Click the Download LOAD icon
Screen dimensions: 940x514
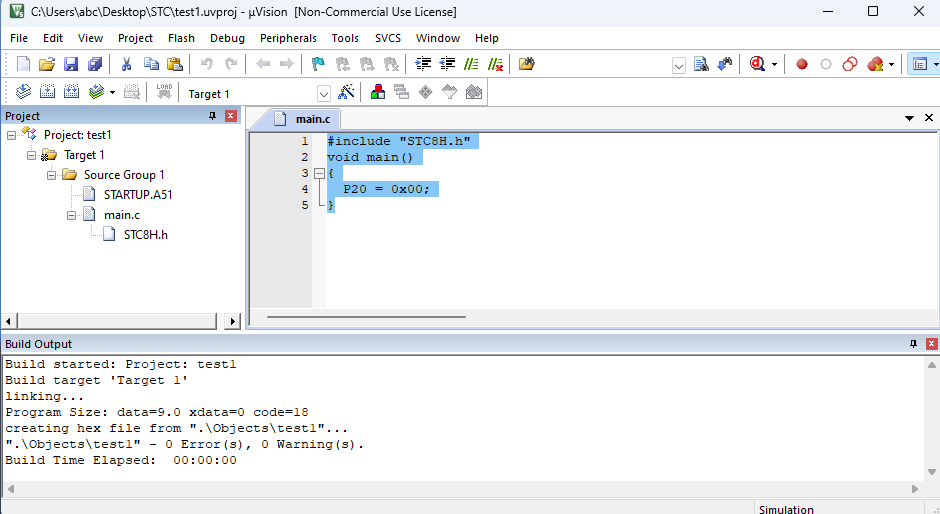[164, 92]
